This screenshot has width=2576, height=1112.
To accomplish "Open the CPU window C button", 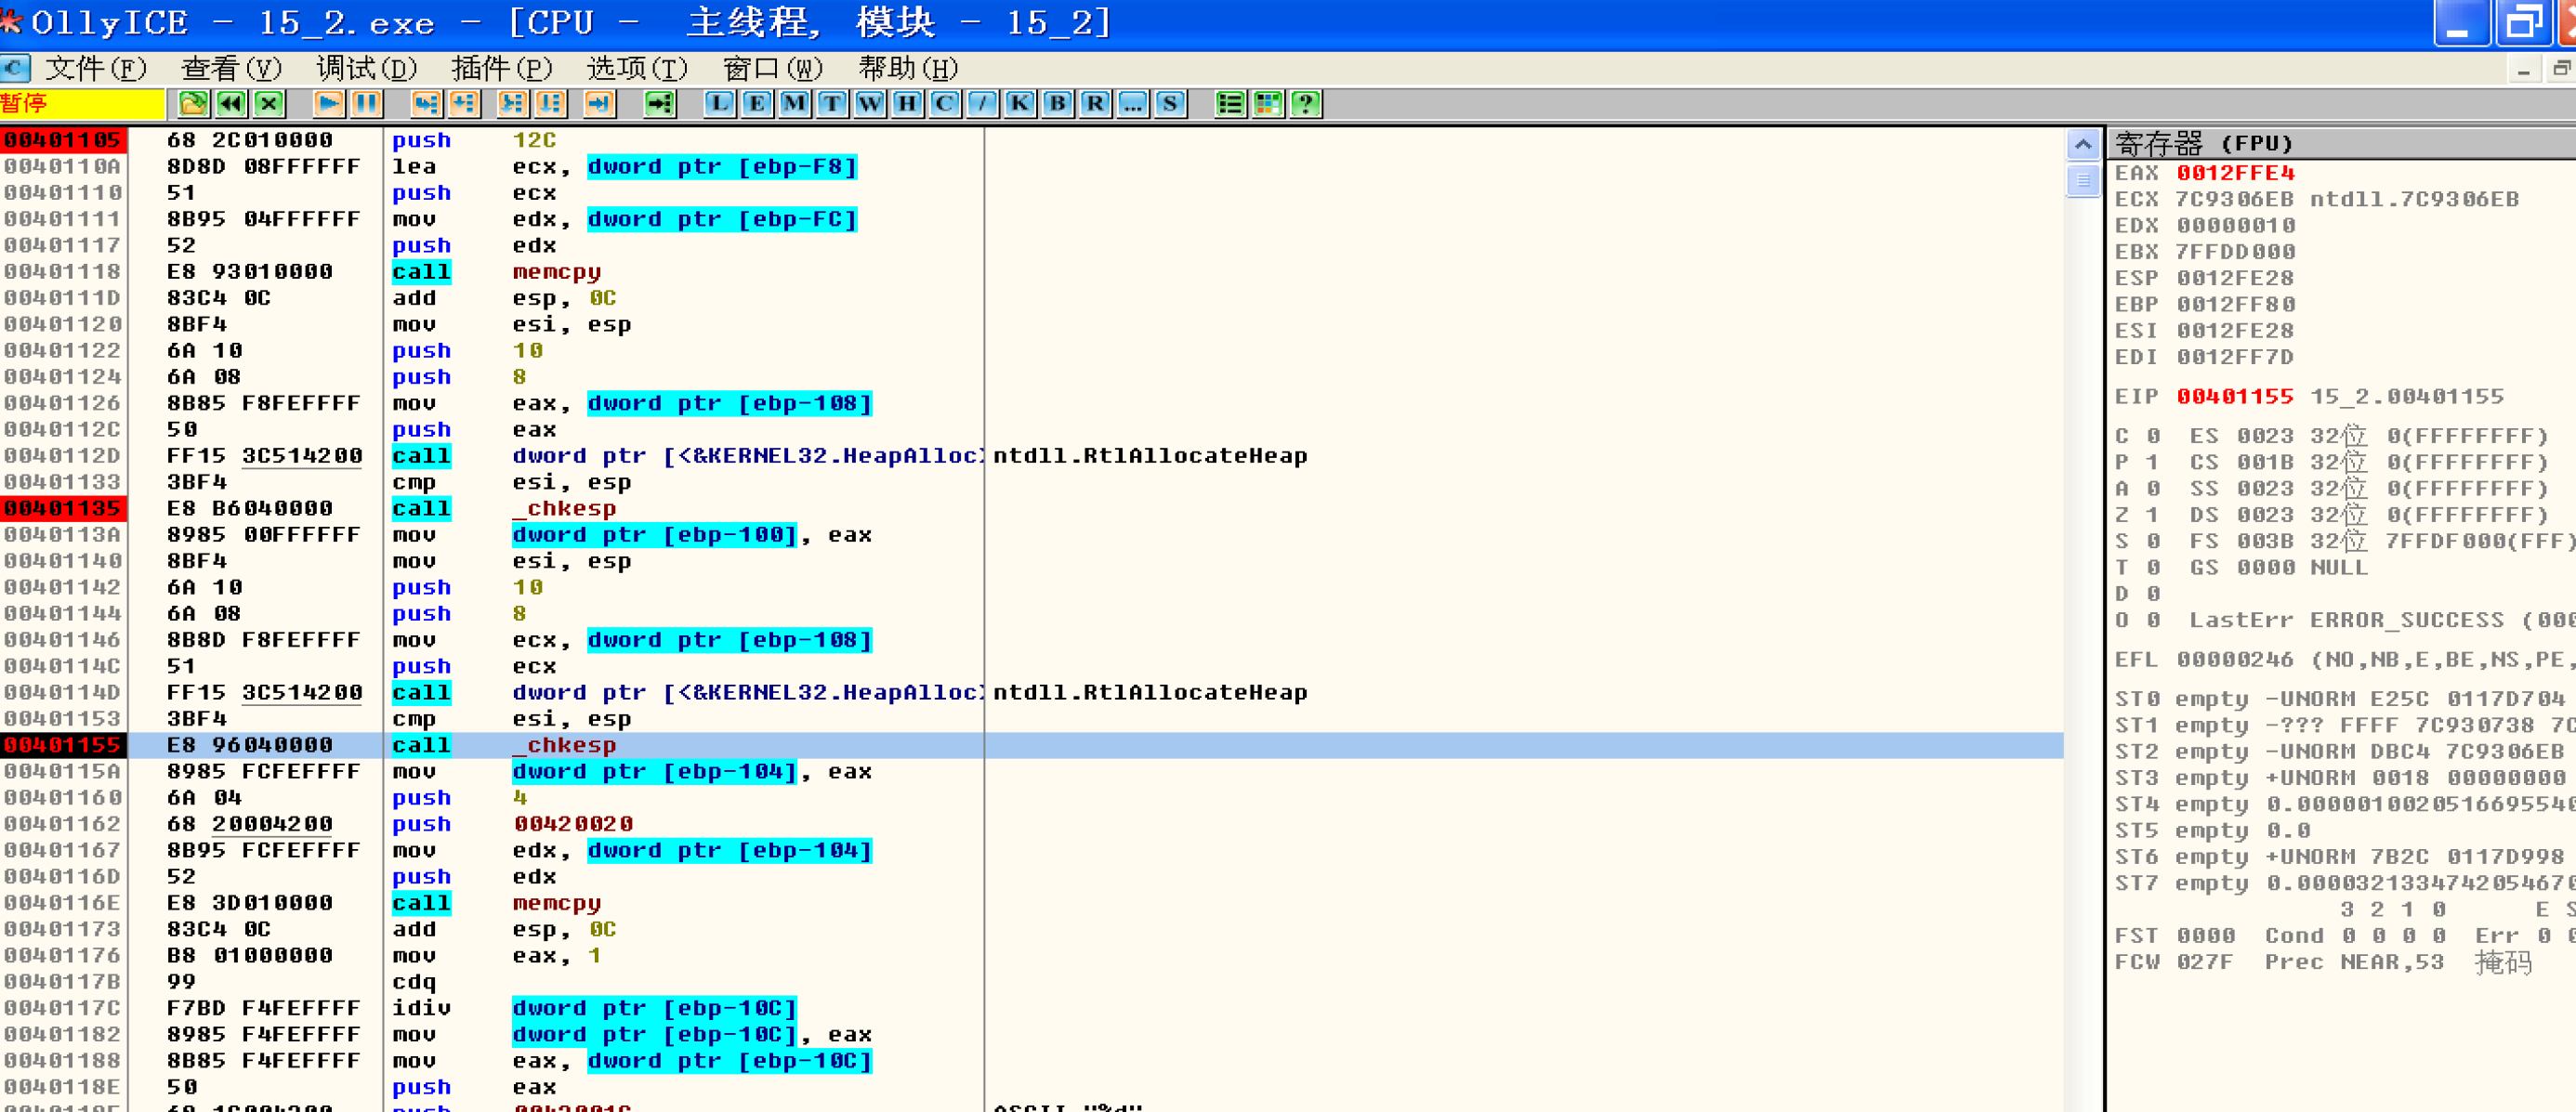I will [945, 104].
